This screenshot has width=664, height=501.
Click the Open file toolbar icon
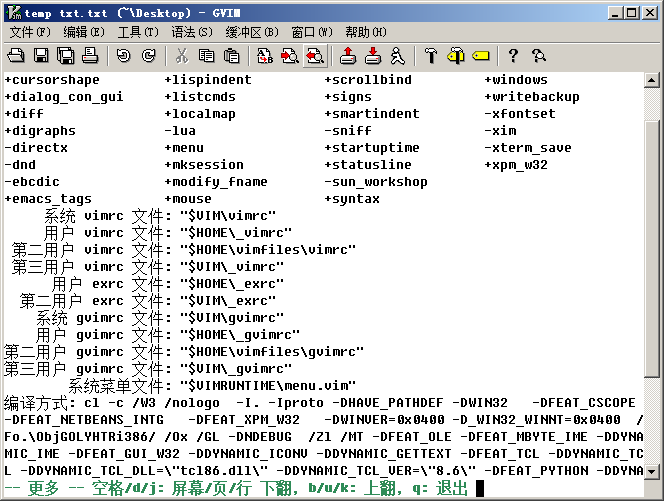click(x=16, y=56)
